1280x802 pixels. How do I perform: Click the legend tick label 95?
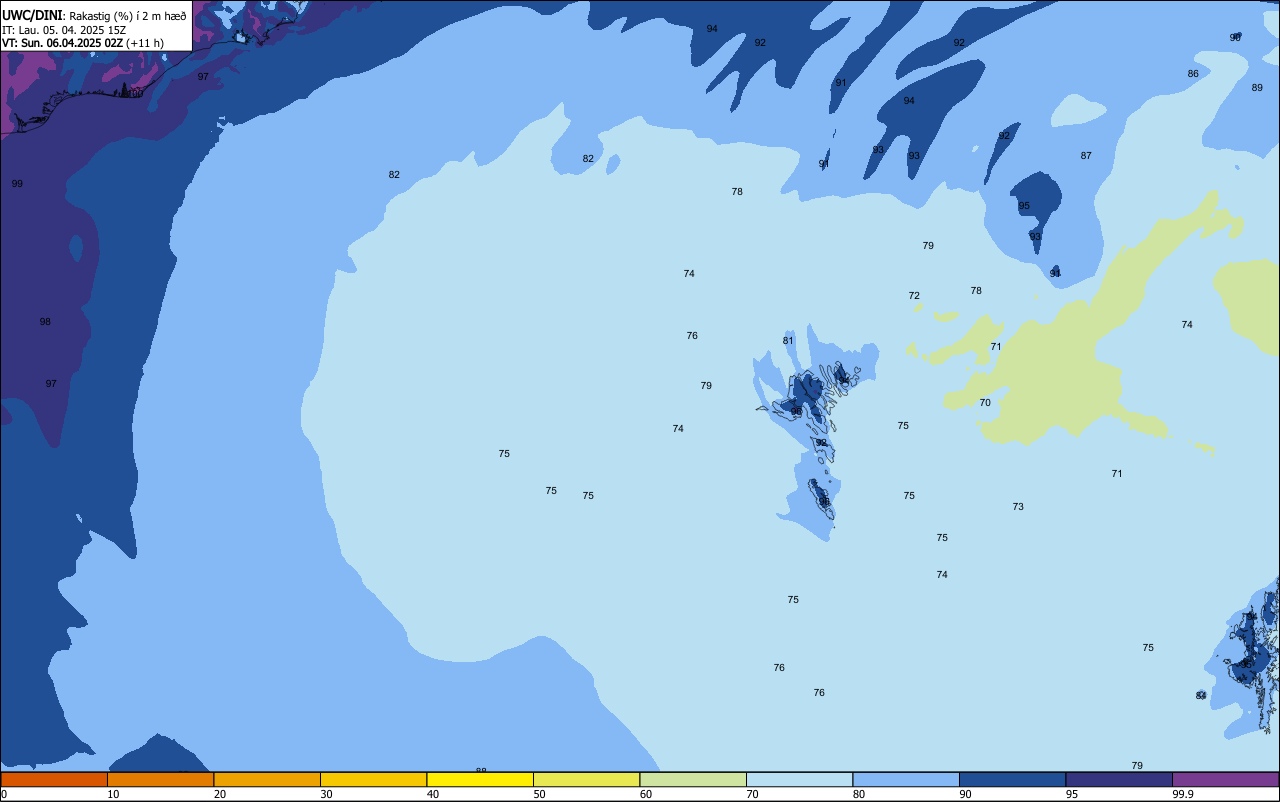coord(1072,794)
